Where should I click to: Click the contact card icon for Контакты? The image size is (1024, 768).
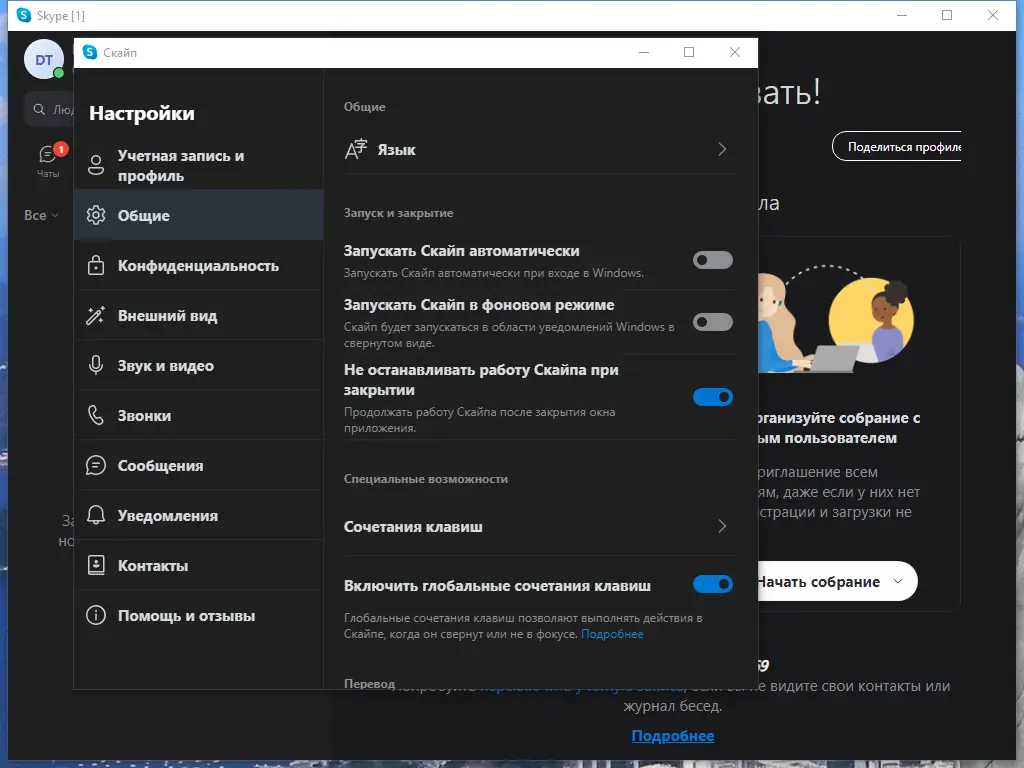tap(96, 565)
